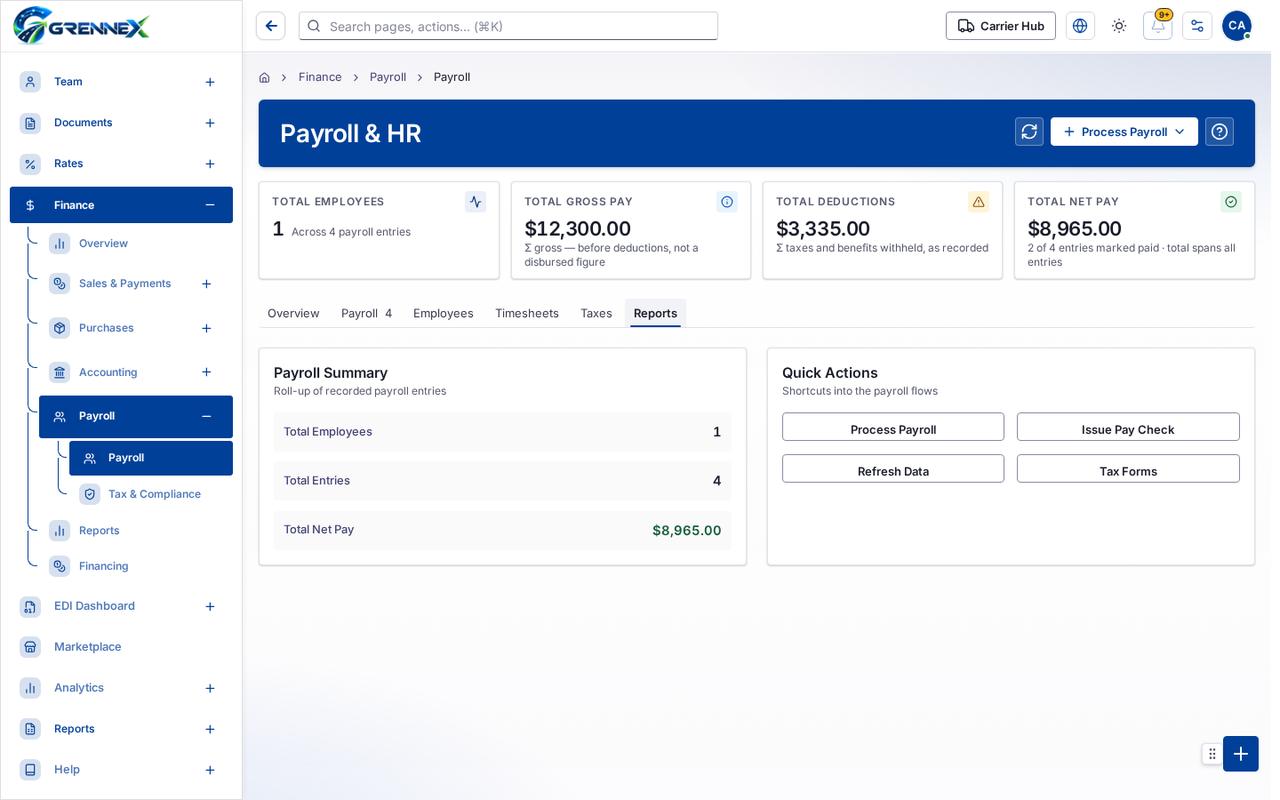Open the Marketplace sidebar item
Image resolution: width=1280 pixels, height=800 pixels.
click(121, 647)
